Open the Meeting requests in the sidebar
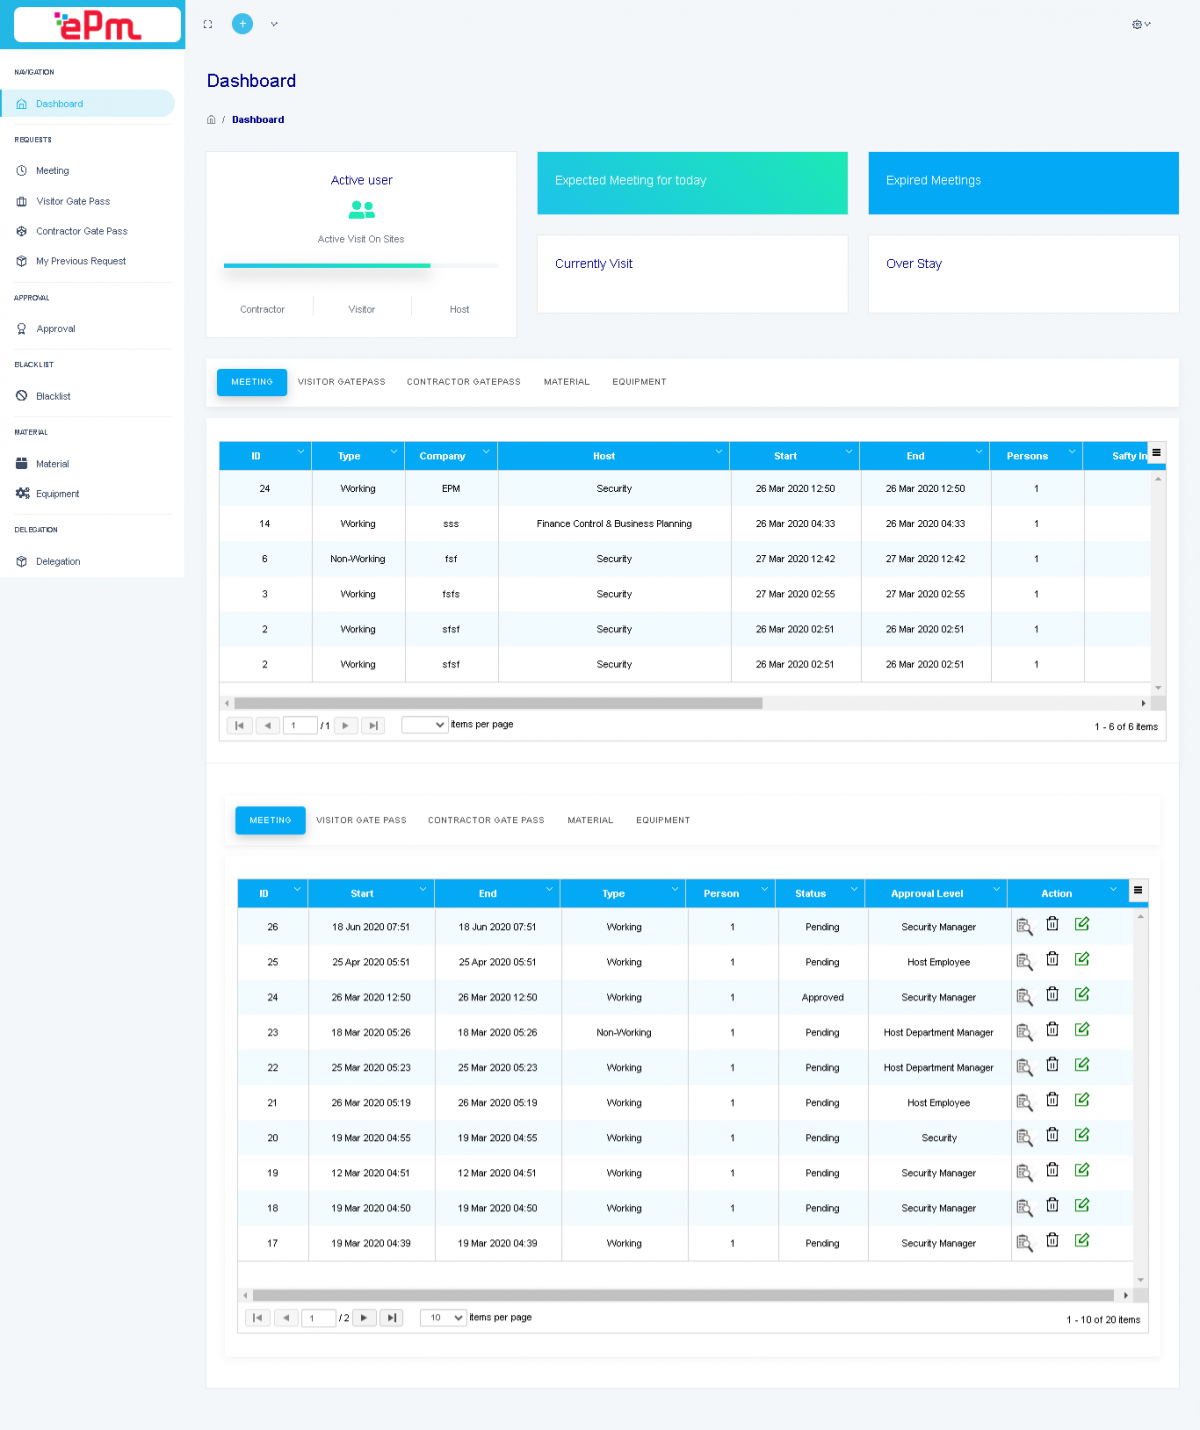 coord(52,170)
